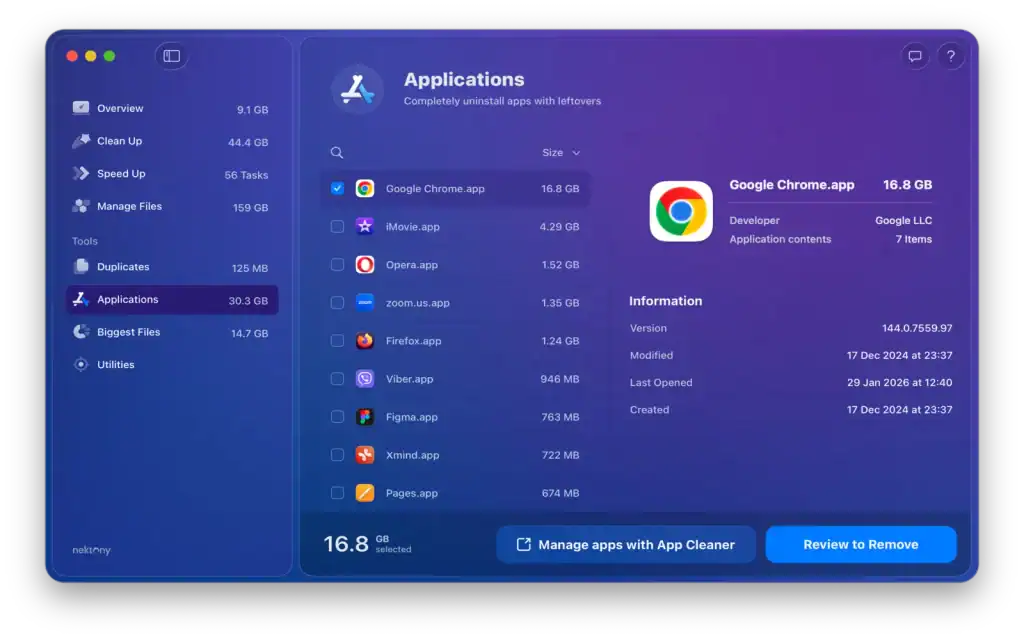Open the Size sort dropdown
This screenshot has height=640, width=1024.
click(561, 152)
